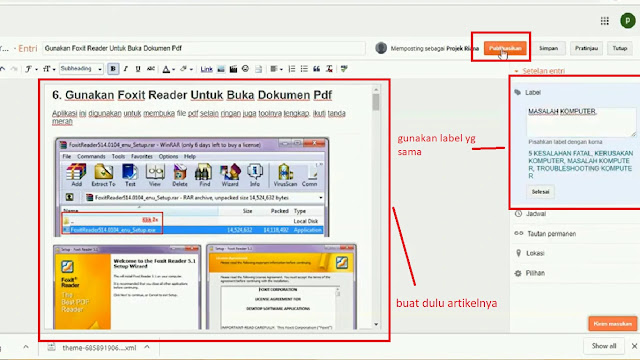Open the text background color picker

pos(186,69)
